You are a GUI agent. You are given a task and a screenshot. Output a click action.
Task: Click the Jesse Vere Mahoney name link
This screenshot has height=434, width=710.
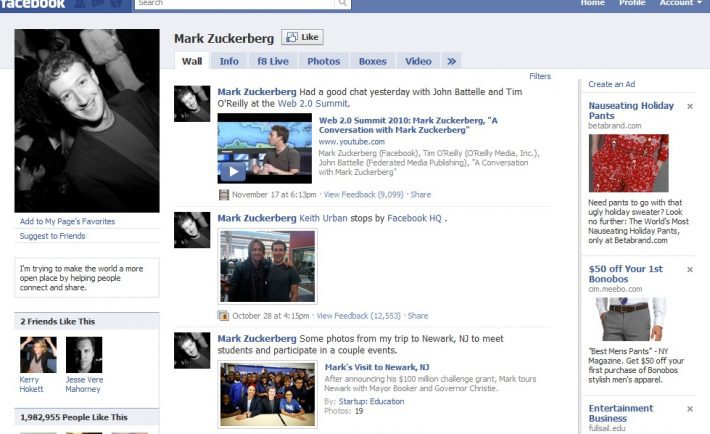[x=84, y=385]
